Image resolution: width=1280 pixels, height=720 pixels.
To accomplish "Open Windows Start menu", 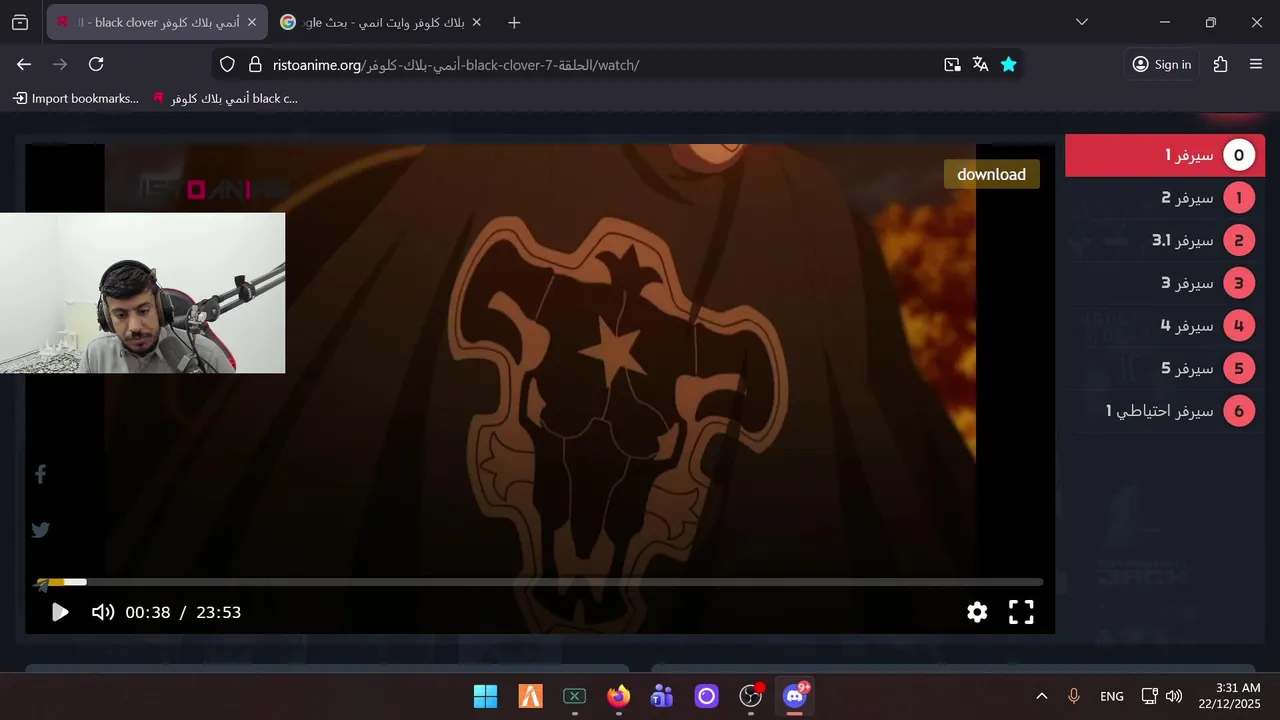I will point(486,696).
